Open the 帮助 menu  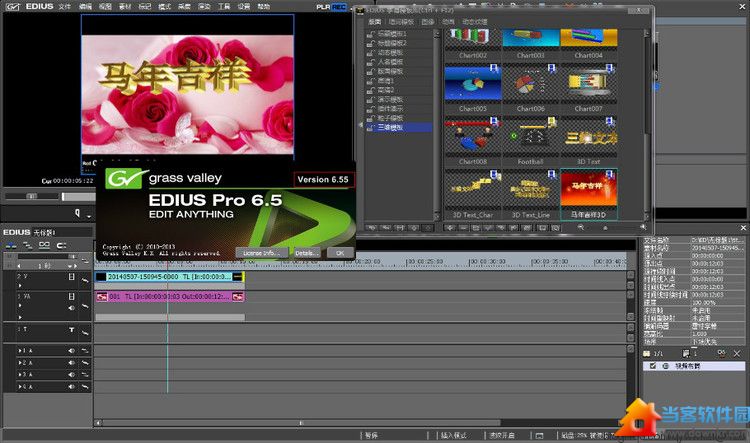(x=264, y=7)
